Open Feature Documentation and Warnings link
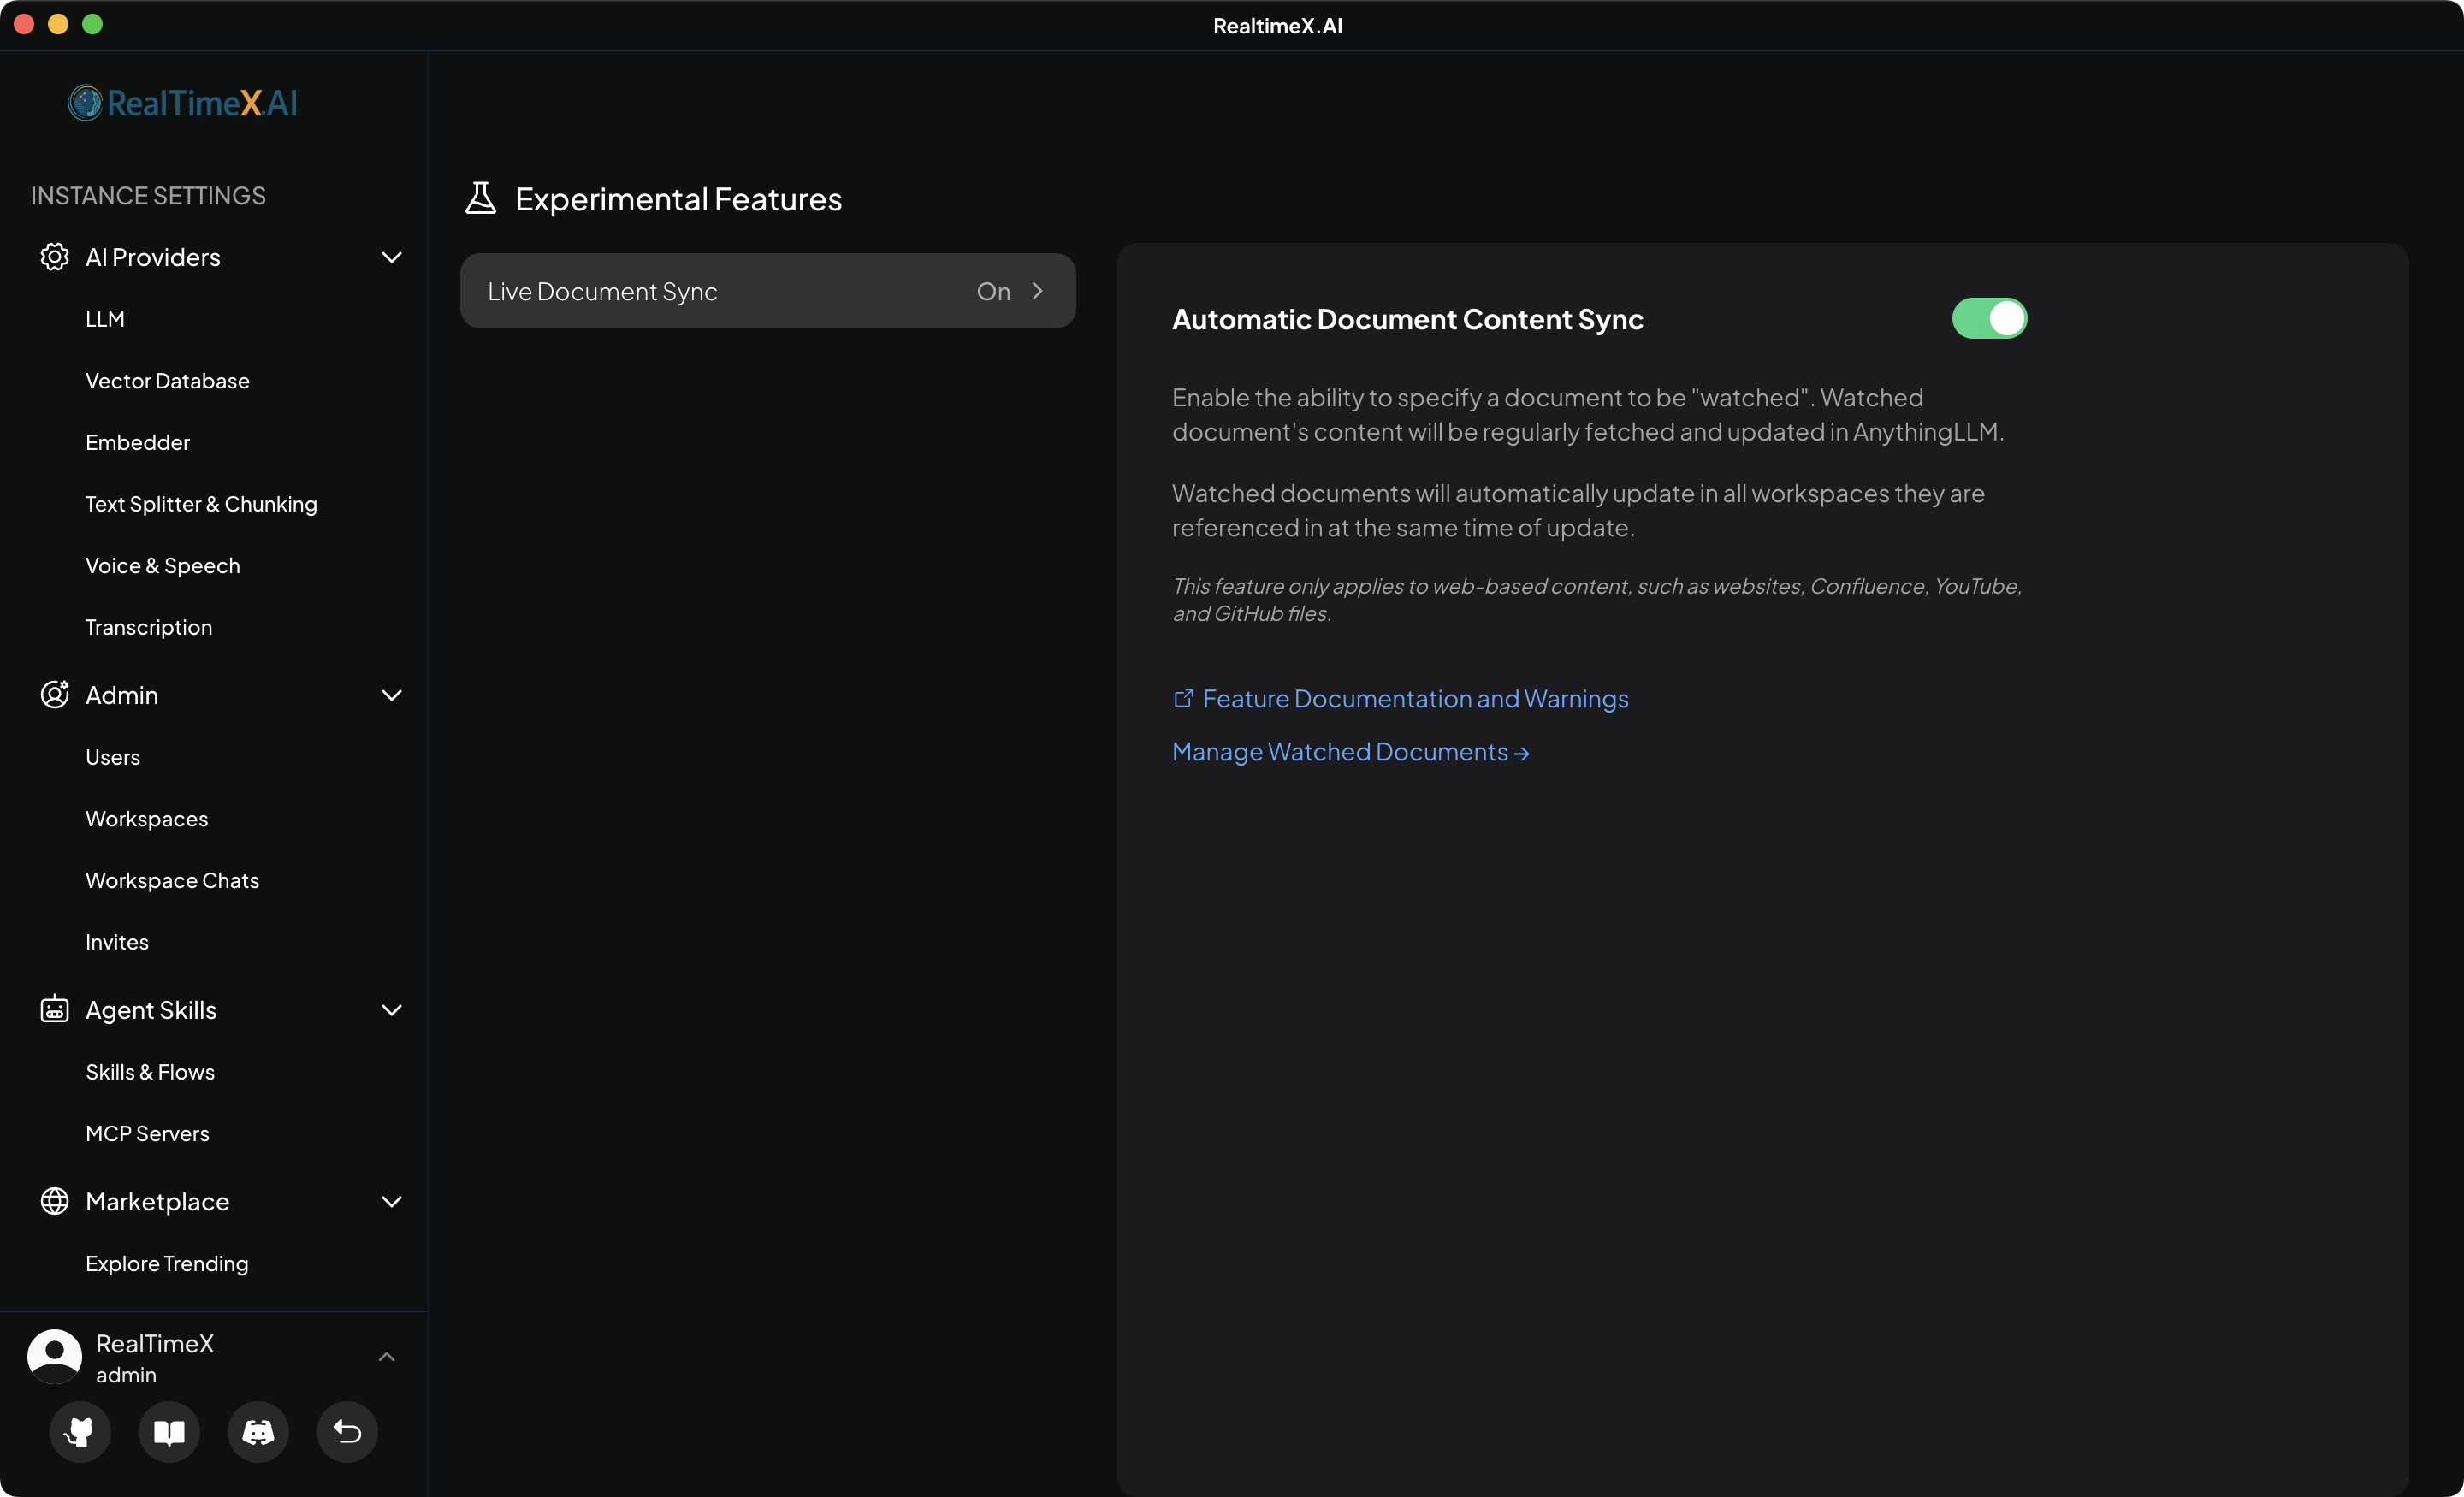The width and height of the screenshot is (2464, 1497). 1414,698
